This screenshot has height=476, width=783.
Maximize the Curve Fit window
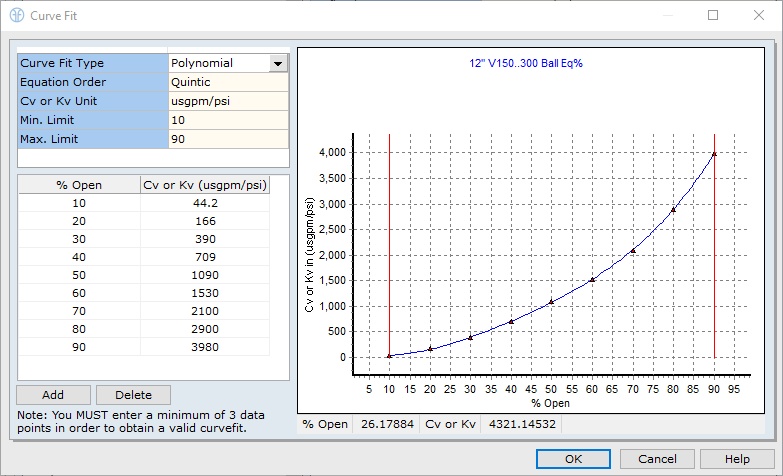pyautogui.click(x=713, y=16)
